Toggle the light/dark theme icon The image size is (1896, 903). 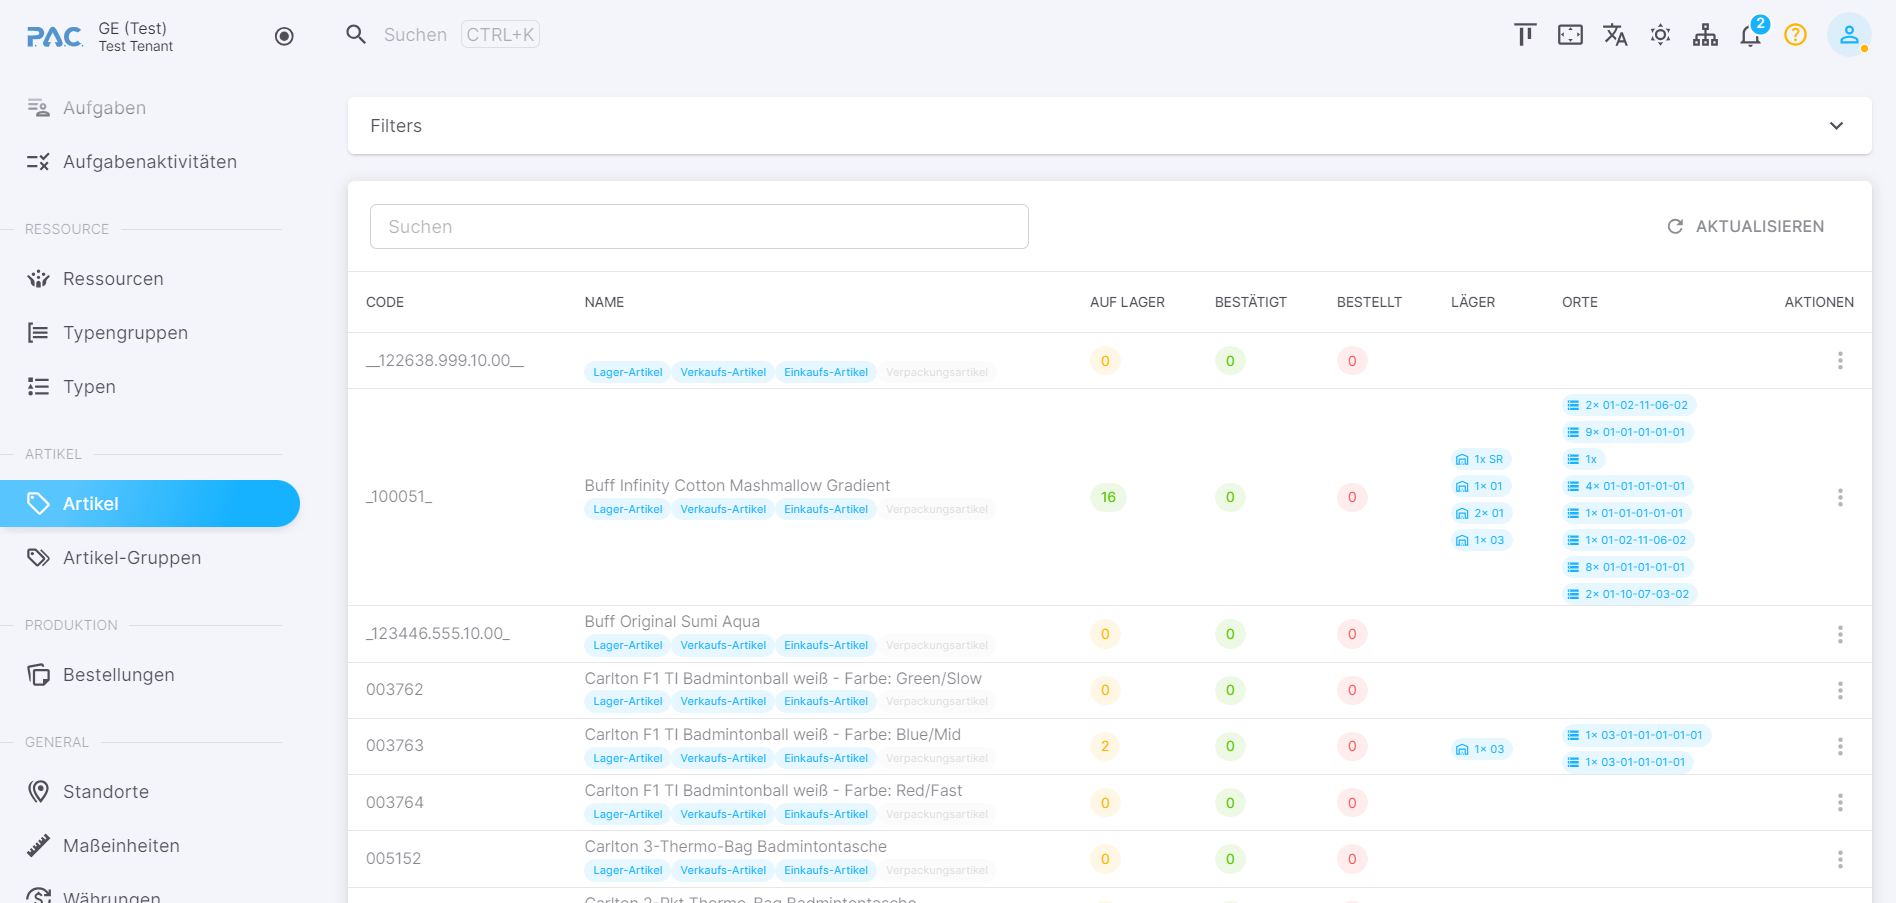coord(1660,35)
